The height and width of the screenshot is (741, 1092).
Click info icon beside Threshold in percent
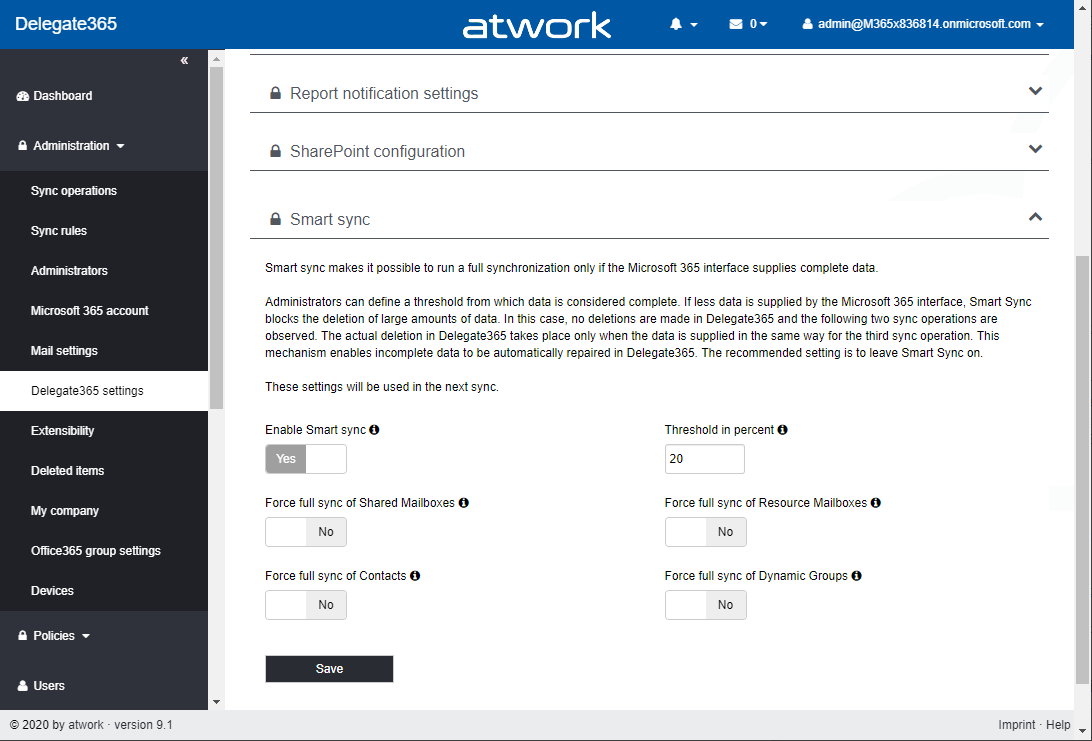[783, 430]
